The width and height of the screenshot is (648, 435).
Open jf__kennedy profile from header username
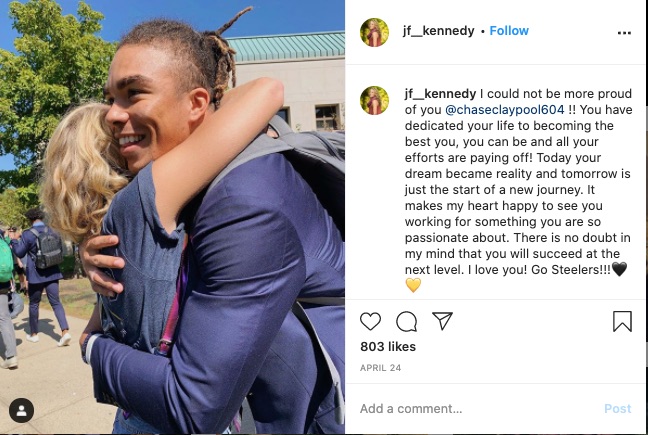pos(438,31)
